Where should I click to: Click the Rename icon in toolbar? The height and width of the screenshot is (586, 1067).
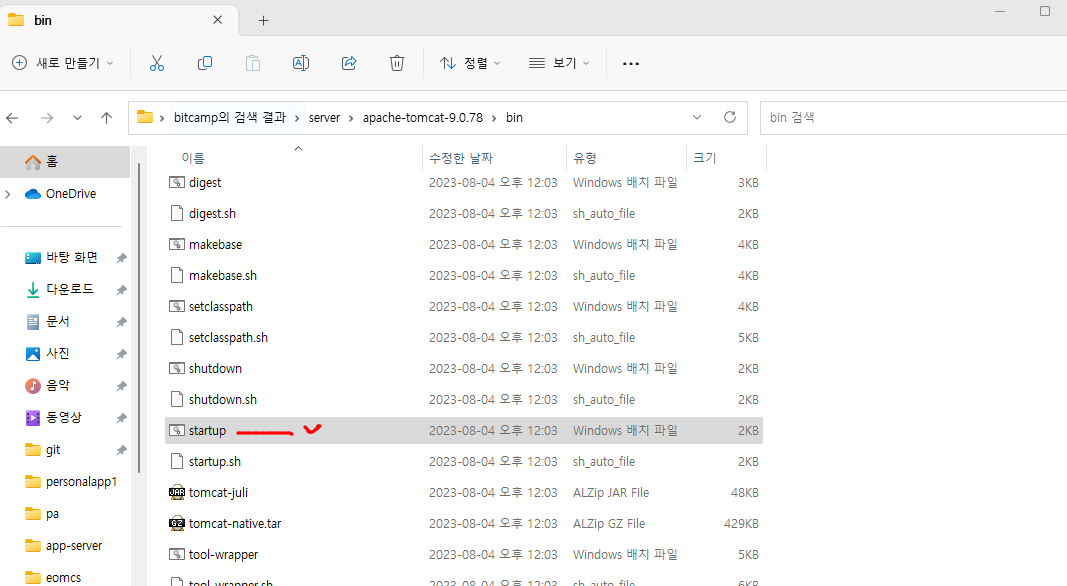[x=301, y=63]
